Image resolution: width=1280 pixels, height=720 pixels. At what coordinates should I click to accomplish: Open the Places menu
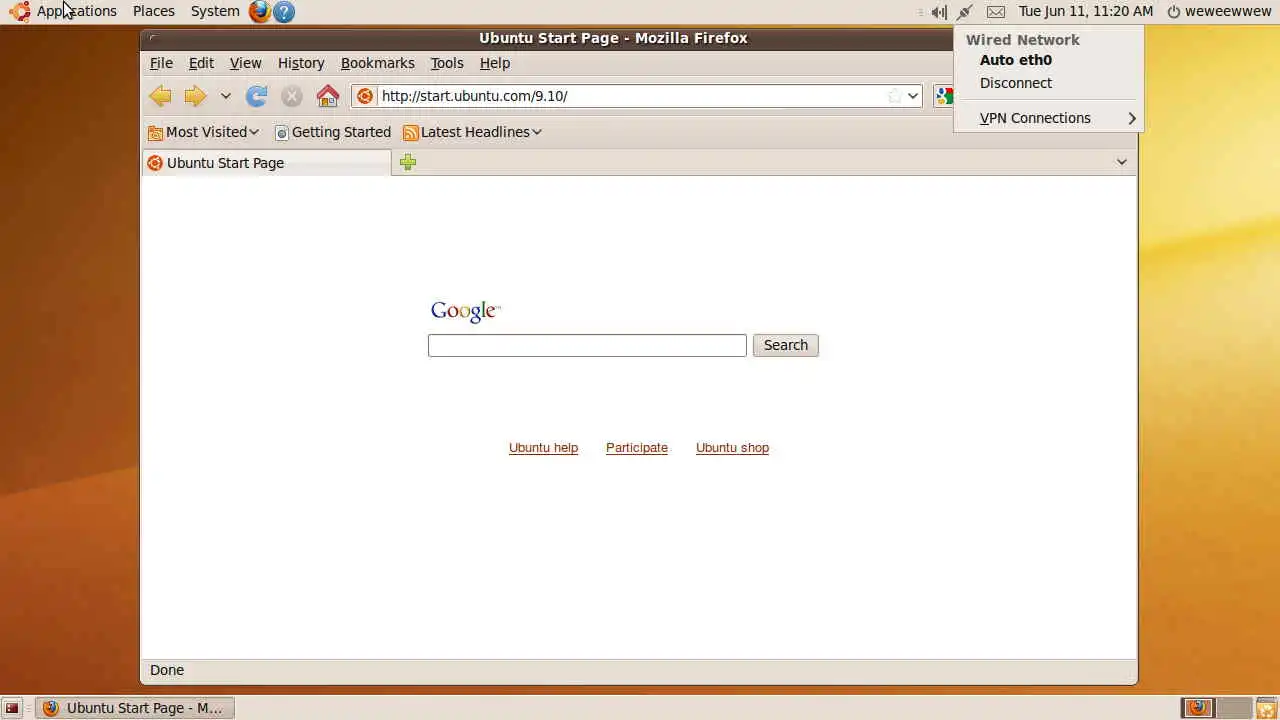(x=154, y=11)
